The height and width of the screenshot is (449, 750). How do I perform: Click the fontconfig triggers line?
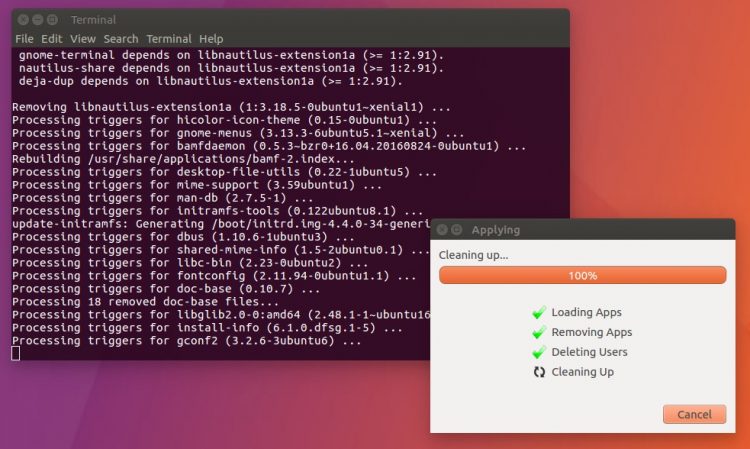pos(214,275)
